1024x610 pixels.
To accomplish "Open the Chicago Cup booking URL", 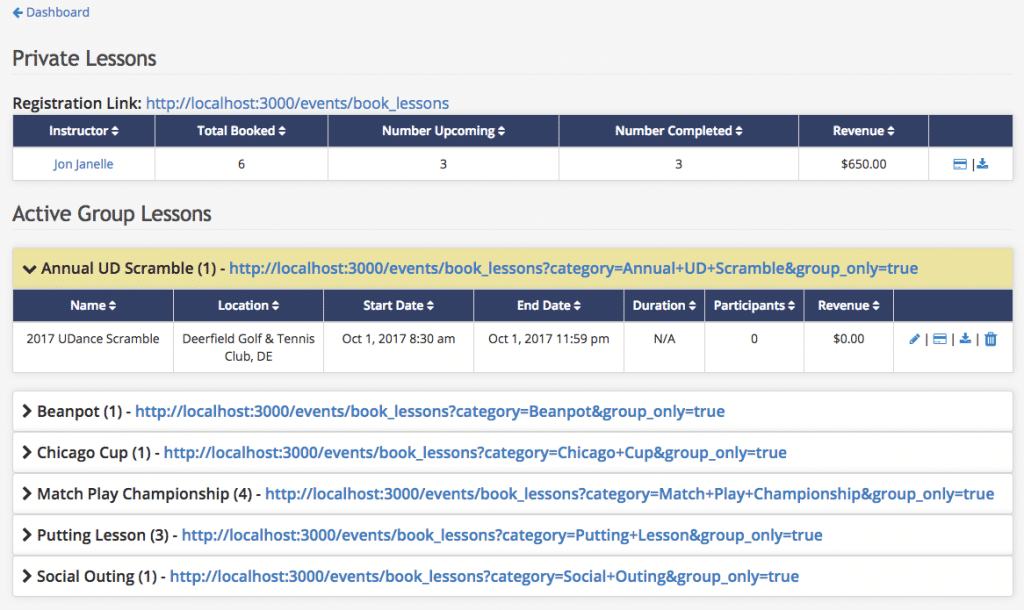I will tap(475, 453).
